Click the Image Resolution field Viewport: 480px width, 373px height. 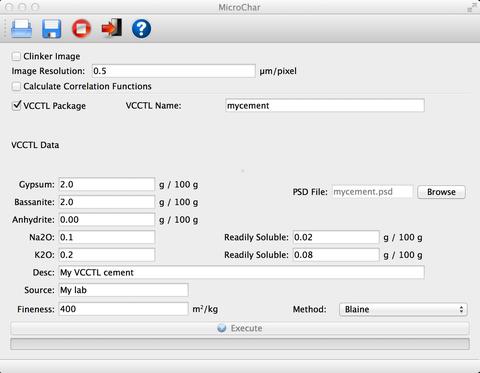[x=173, y=71]
